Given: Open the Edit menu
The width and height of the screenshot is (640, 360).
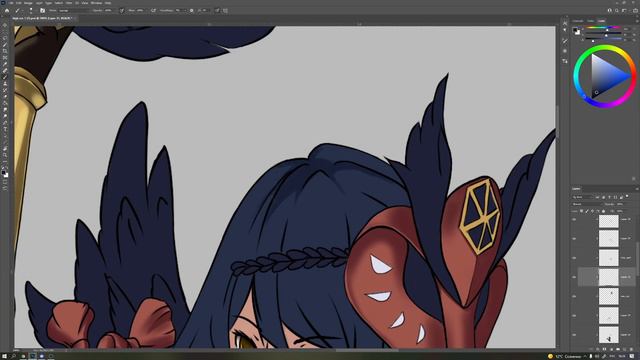Looking at the screenshot, I should tap(18, 3).
